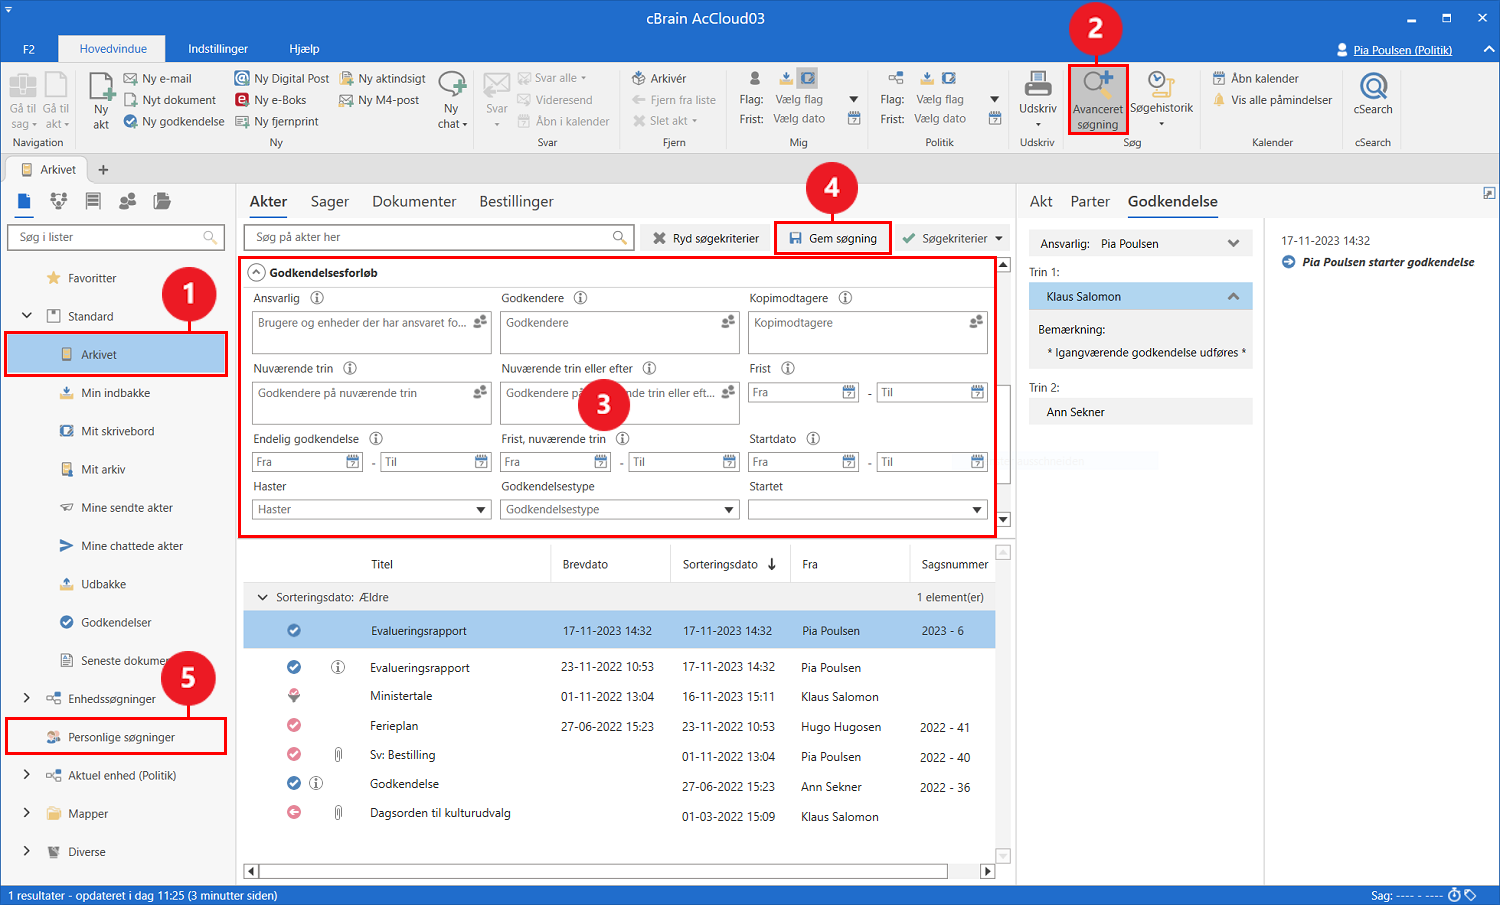1500x905 pixels.
Task: Click the Gem søgning button
Action: pyautogui.click(x=832, y=238)
